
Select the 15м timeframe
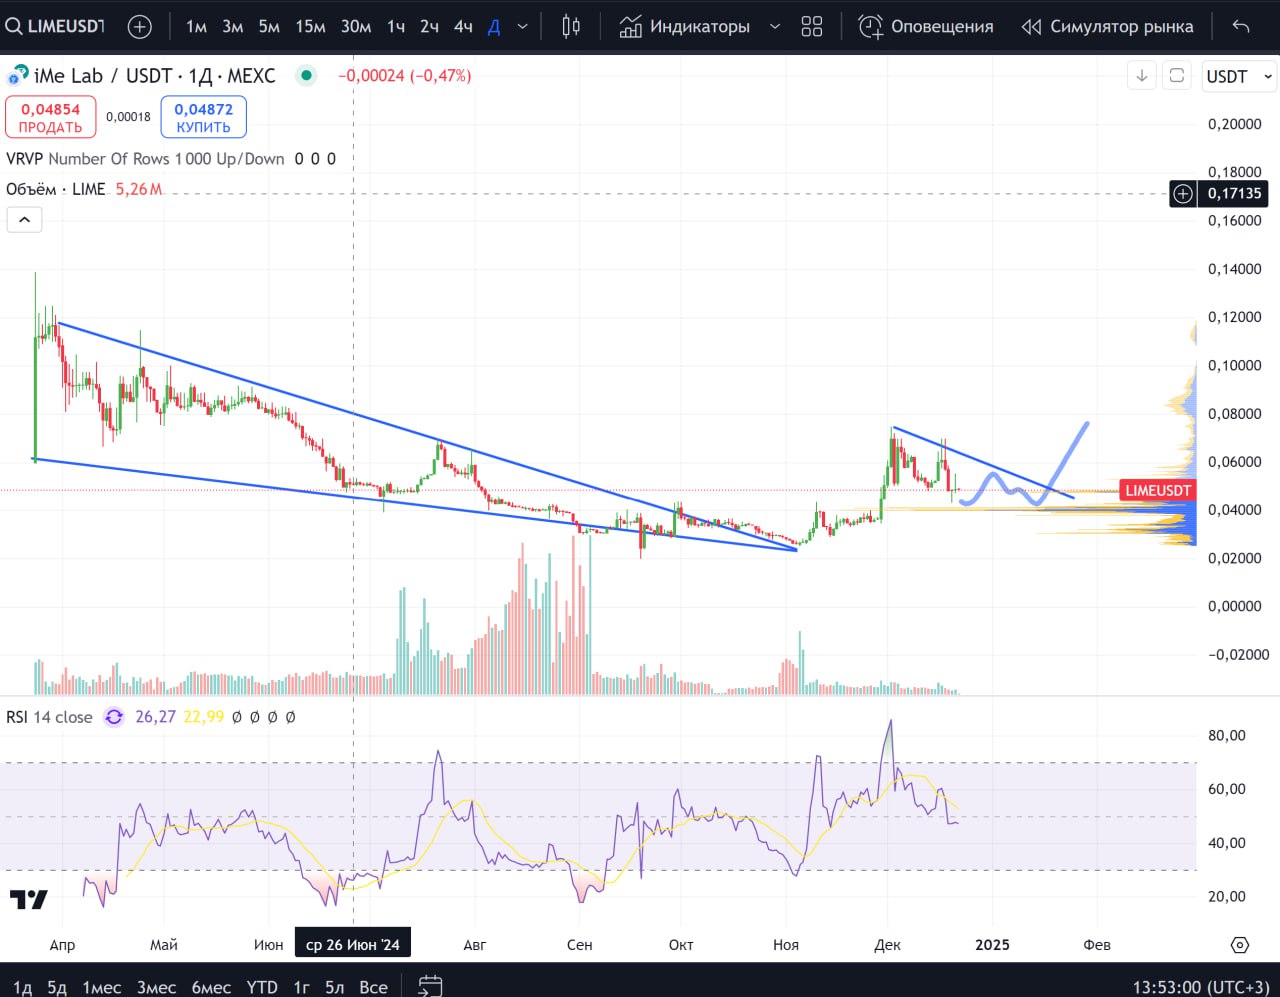310,27
